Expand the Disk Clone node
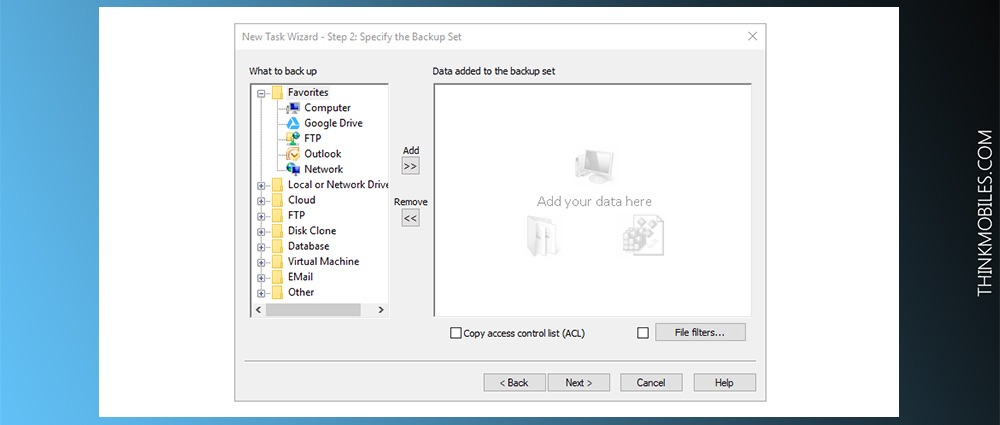 (x=261, y=232)
